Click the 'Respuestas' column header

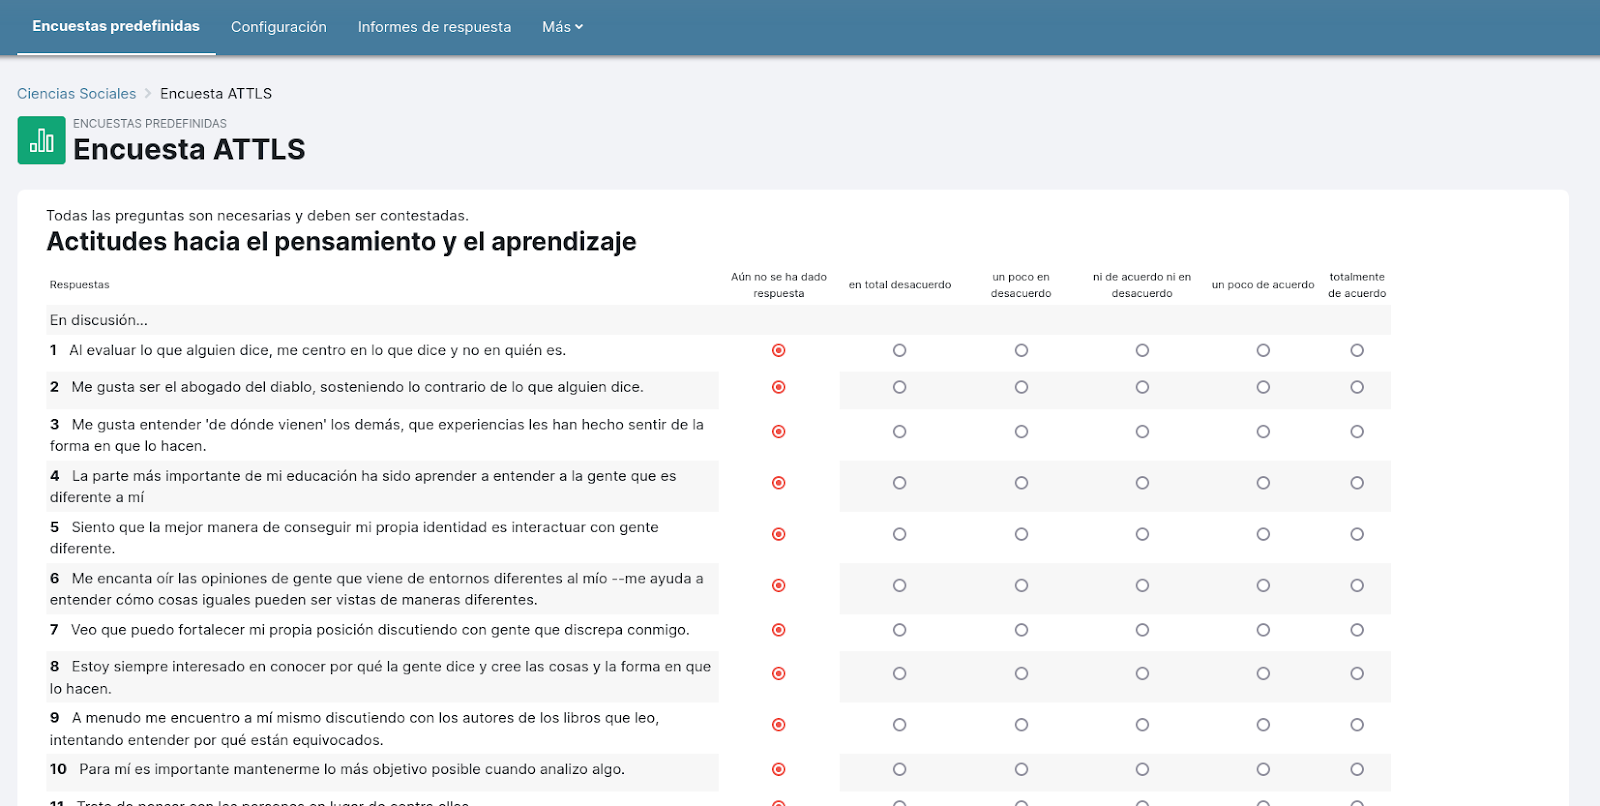point(80,285)
